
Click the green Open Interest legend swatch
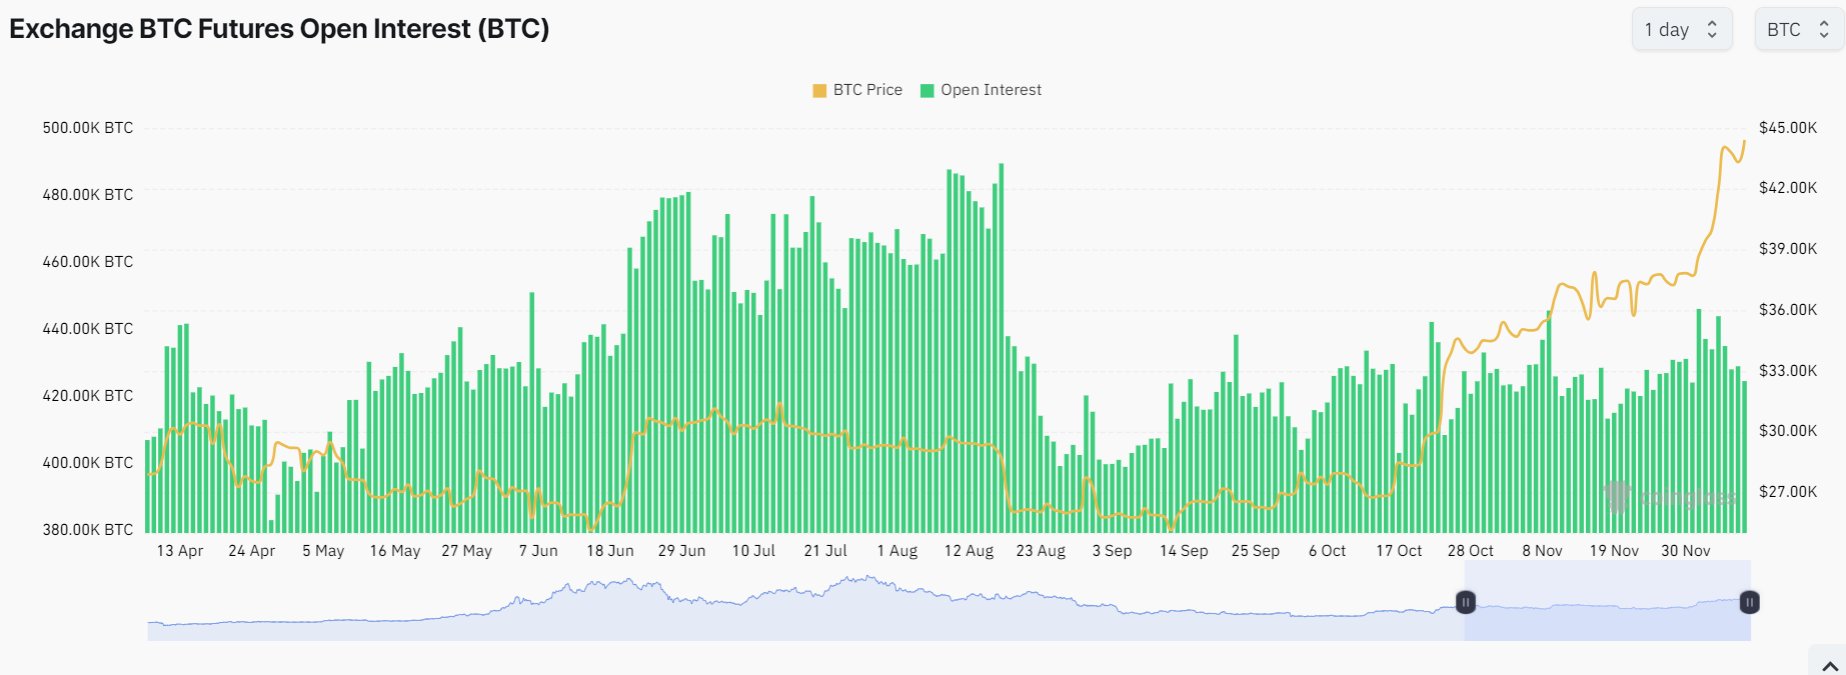pyautogui.click(x=927, y=91)
